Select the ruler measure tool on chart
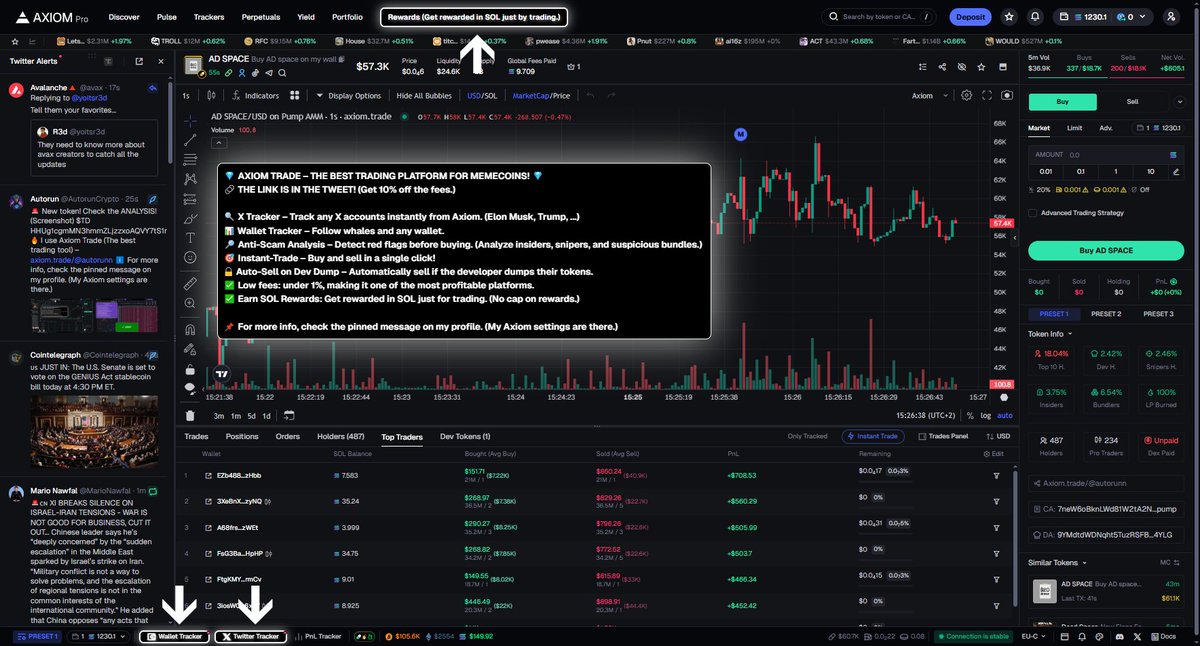 pos(190,284)
